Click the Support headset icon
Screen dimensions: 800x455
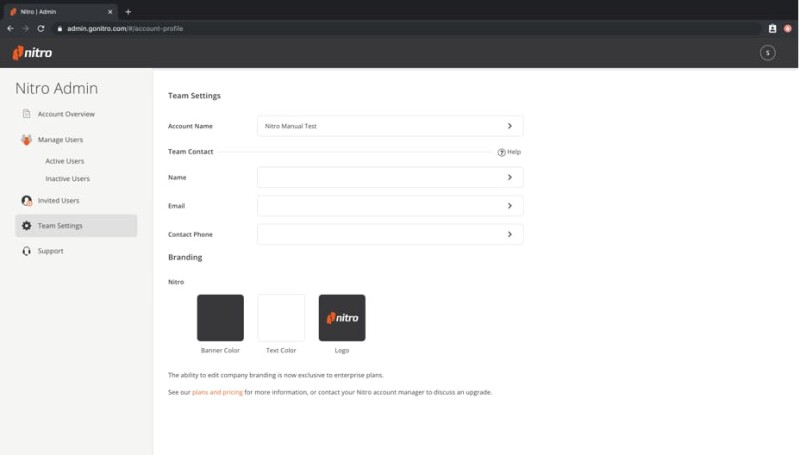[27, 251]
